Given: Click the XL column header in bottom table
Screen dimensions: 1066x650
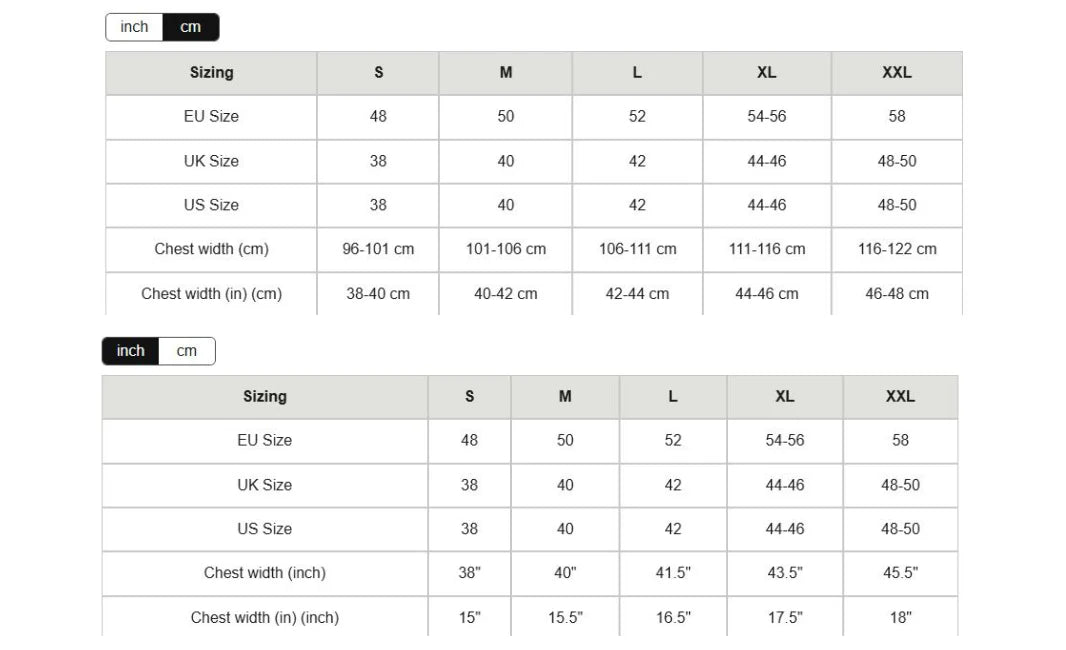Looking at the screenshot, I should (x=785, y=396).
